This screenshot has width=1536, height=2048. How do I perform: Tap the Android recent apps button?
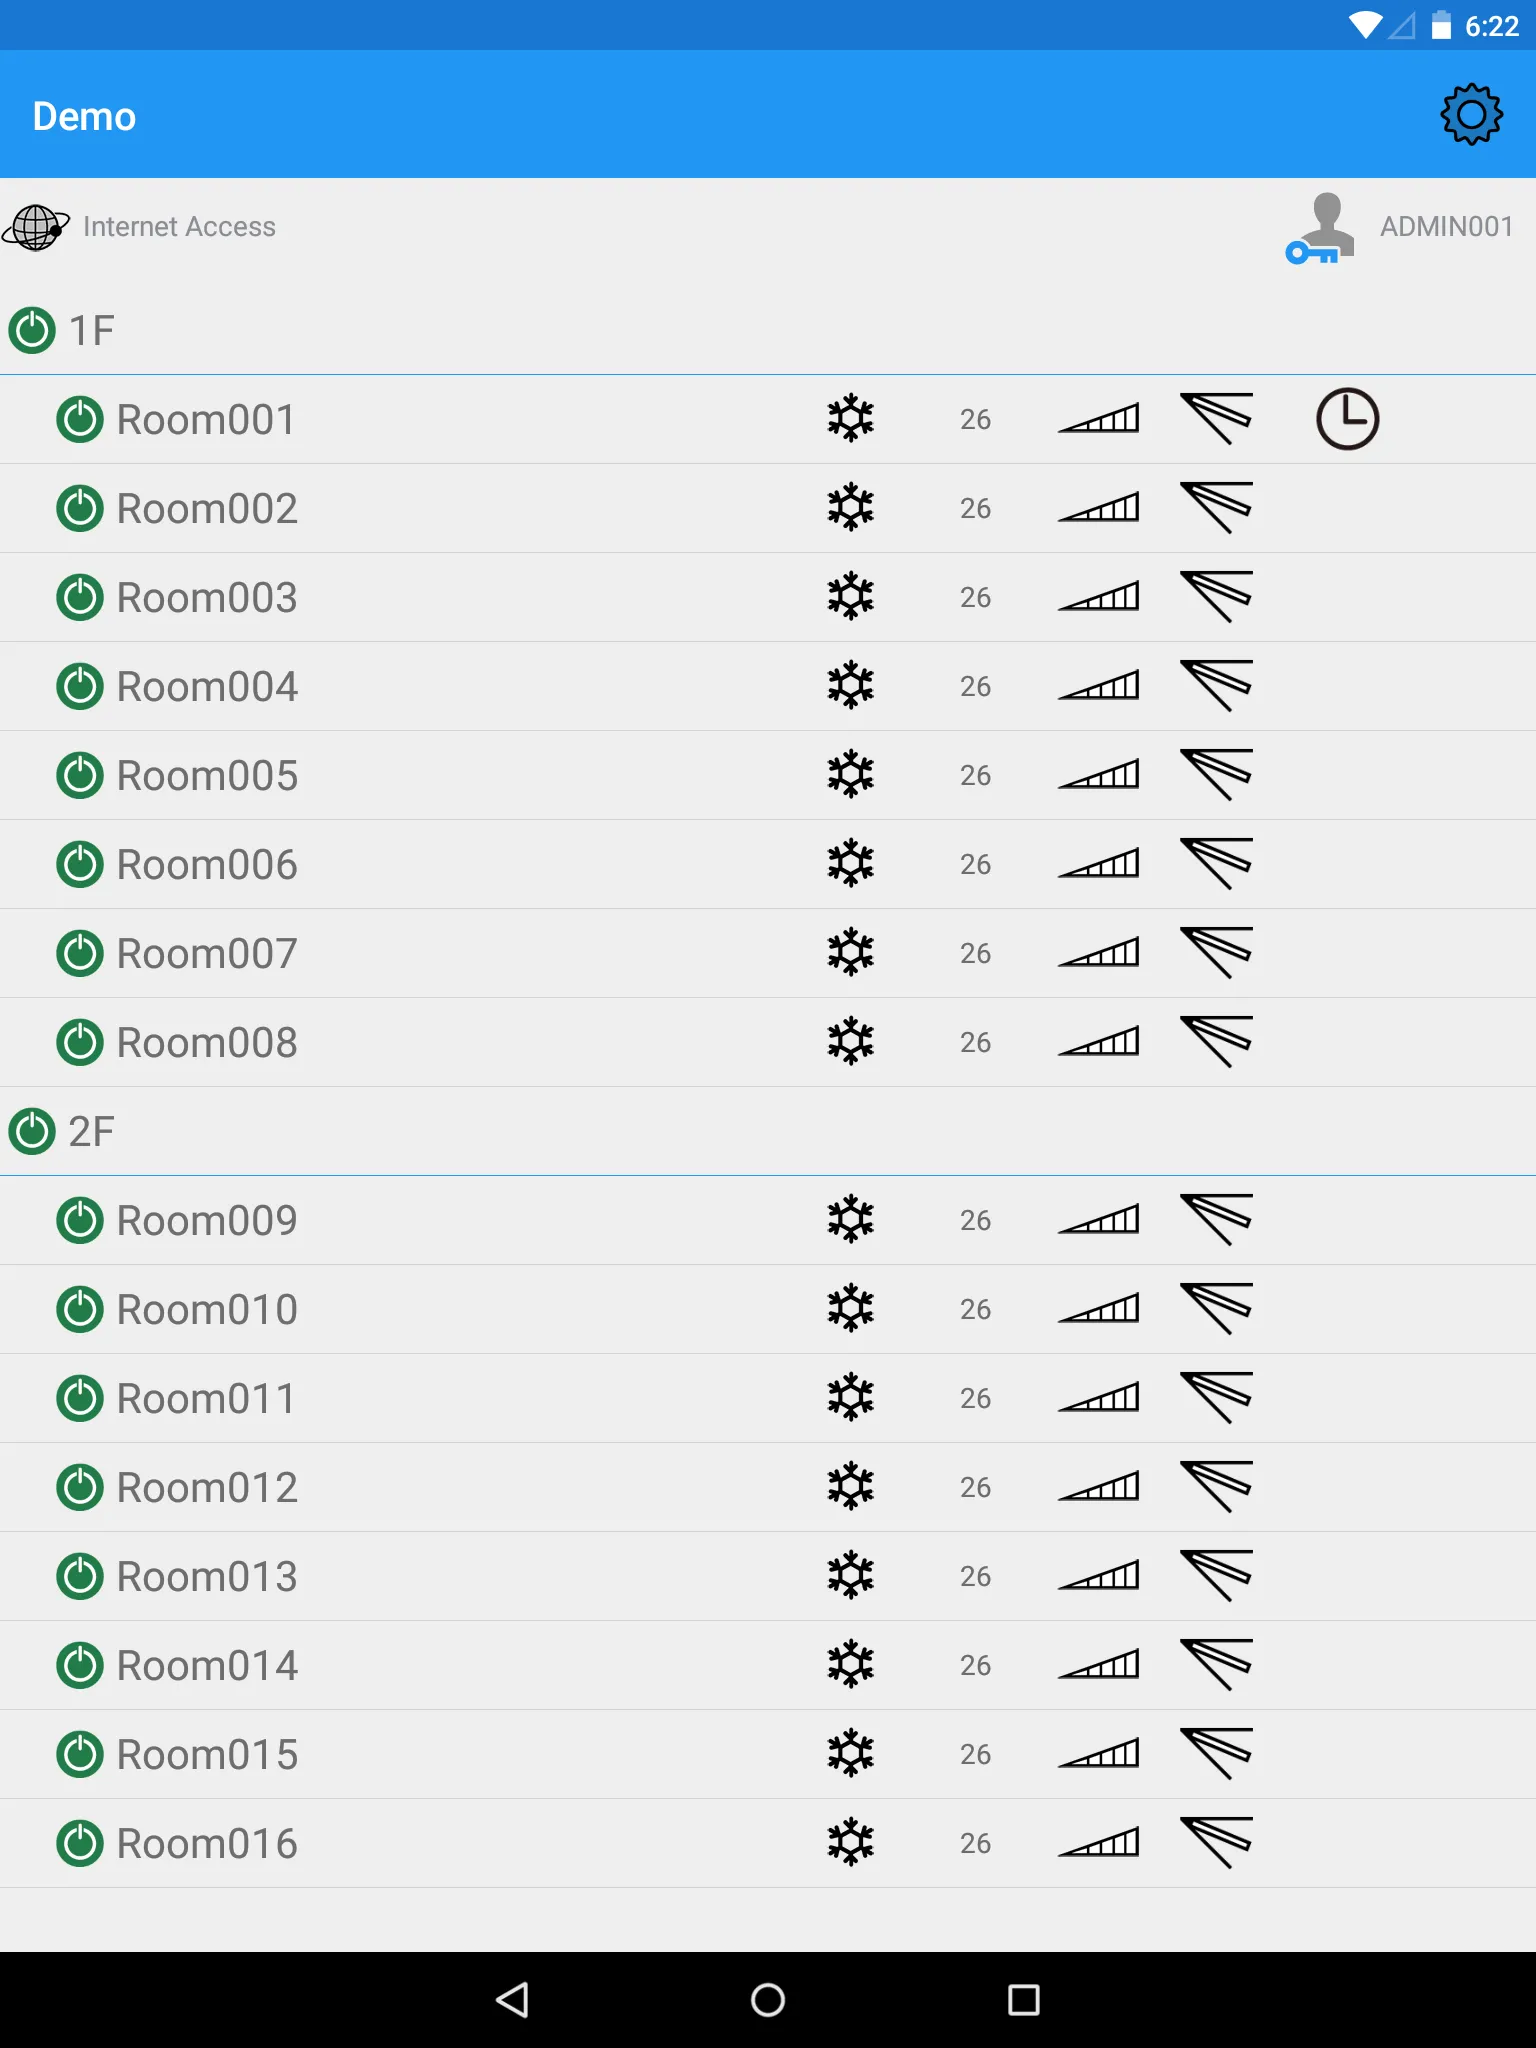click(x=1024, y=2000)
